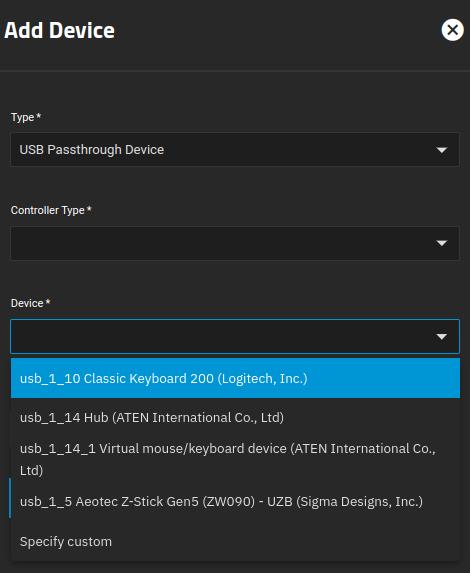Click the Logitech keyboard entry text
470x573 pixels.
[164, 379]
